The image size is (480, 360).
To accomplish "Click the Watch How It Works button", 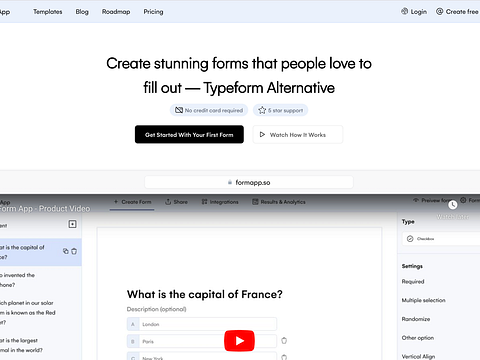I will (x=298, y=135).
